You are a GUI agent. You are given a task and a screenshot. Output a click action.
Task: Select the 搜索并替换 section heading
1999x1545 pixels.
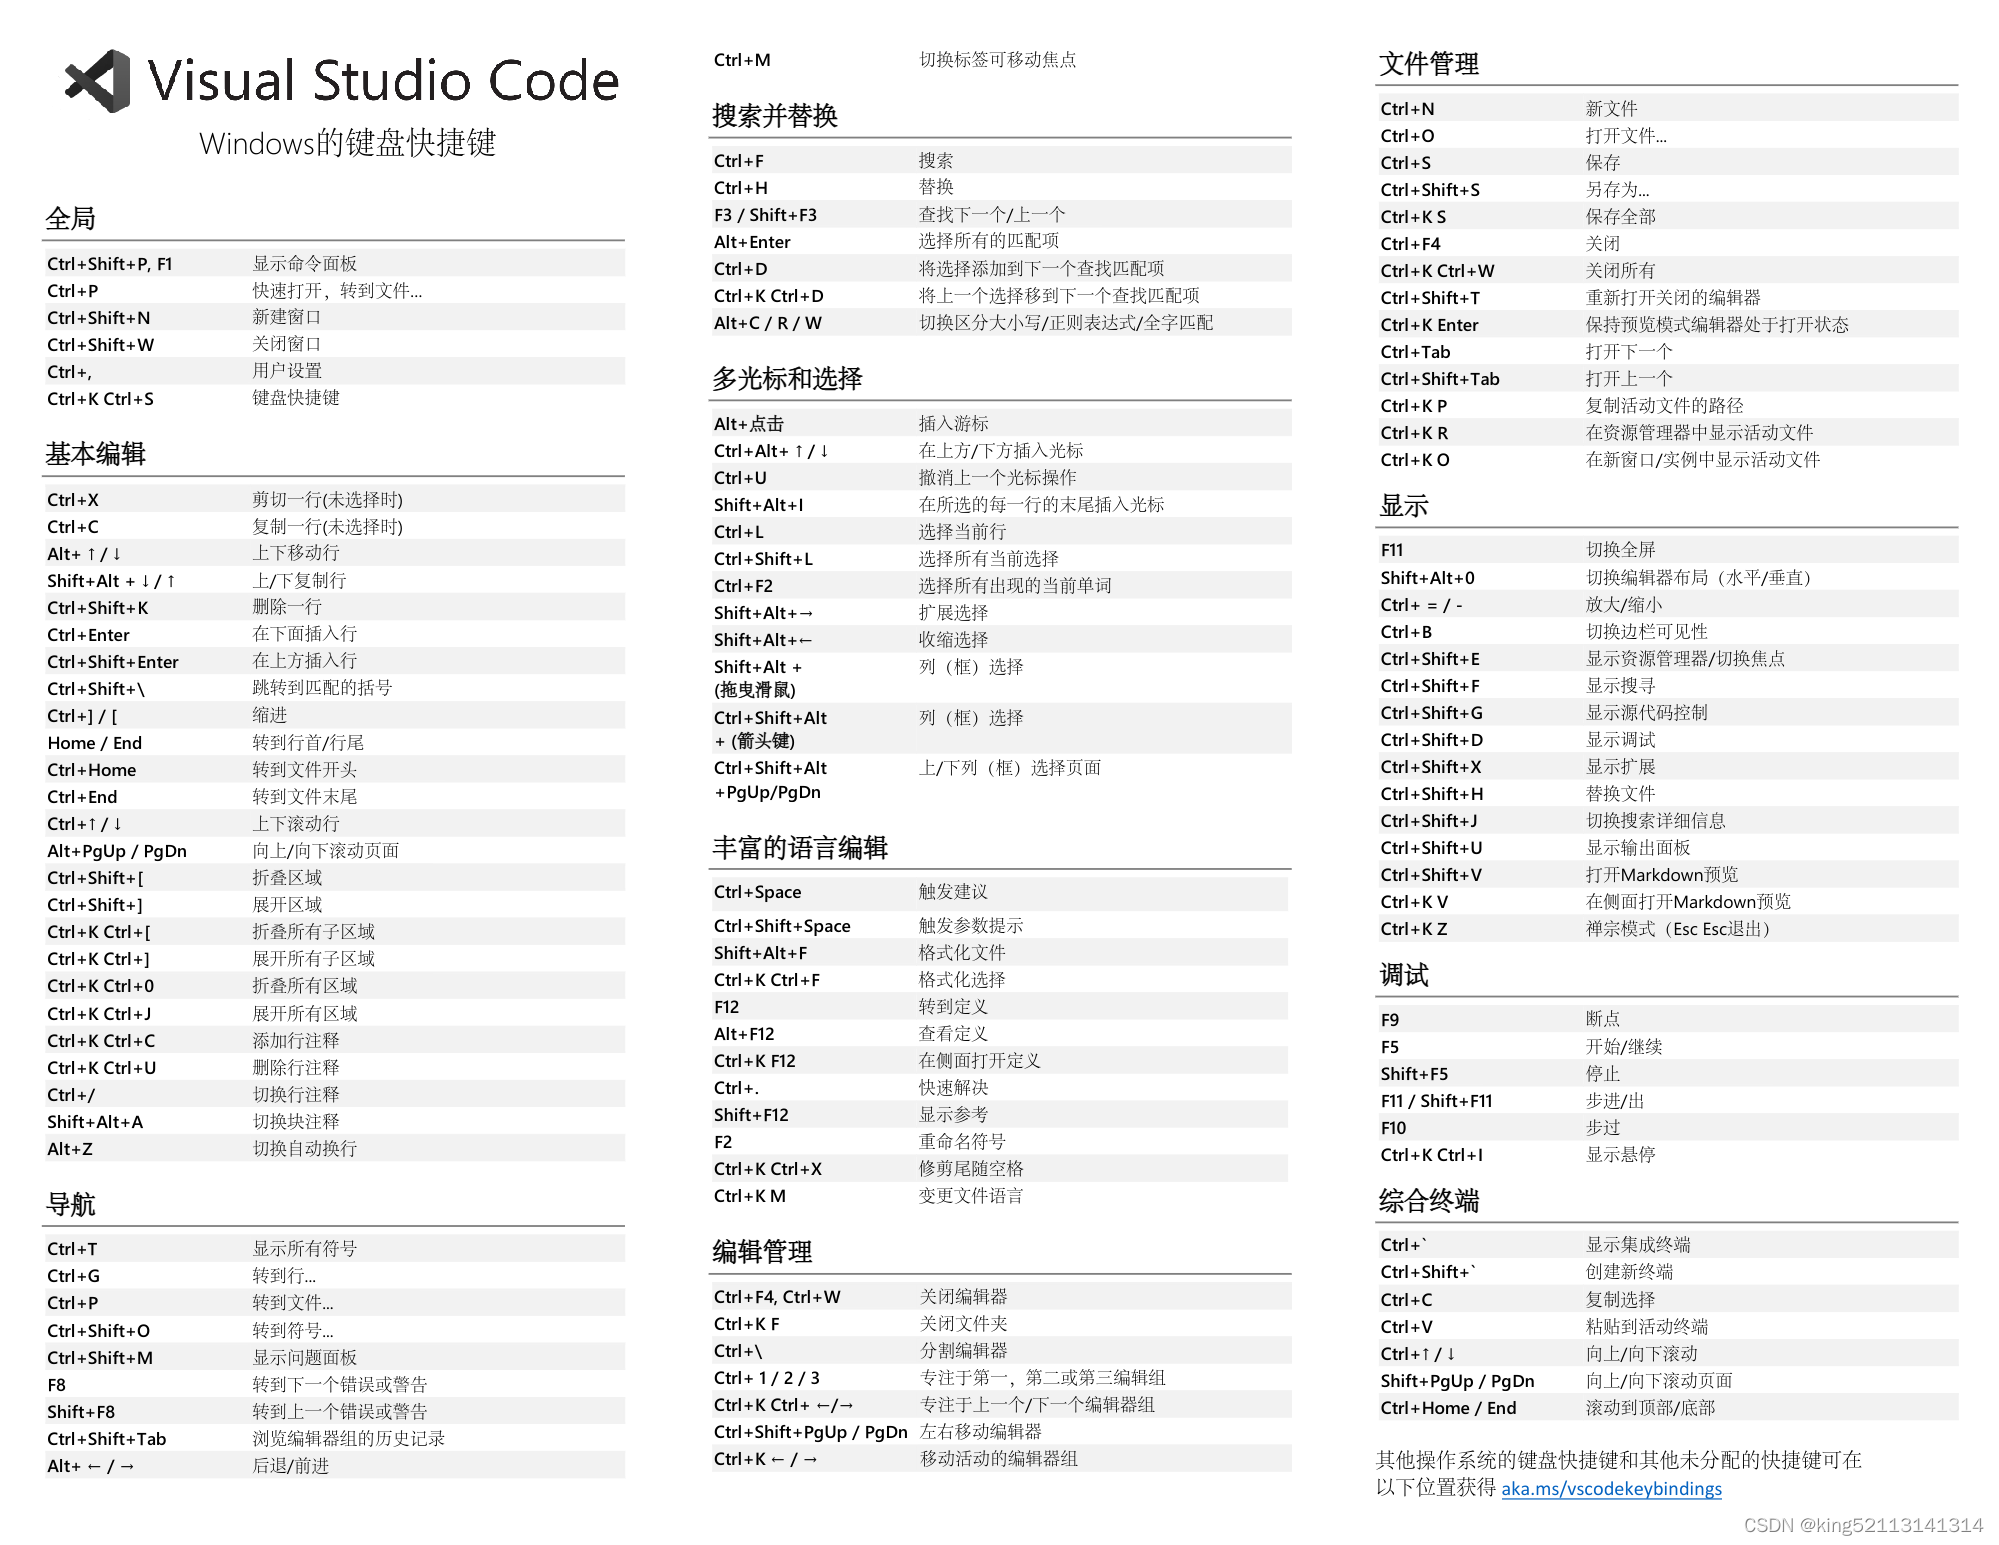[x=774, y=116]
